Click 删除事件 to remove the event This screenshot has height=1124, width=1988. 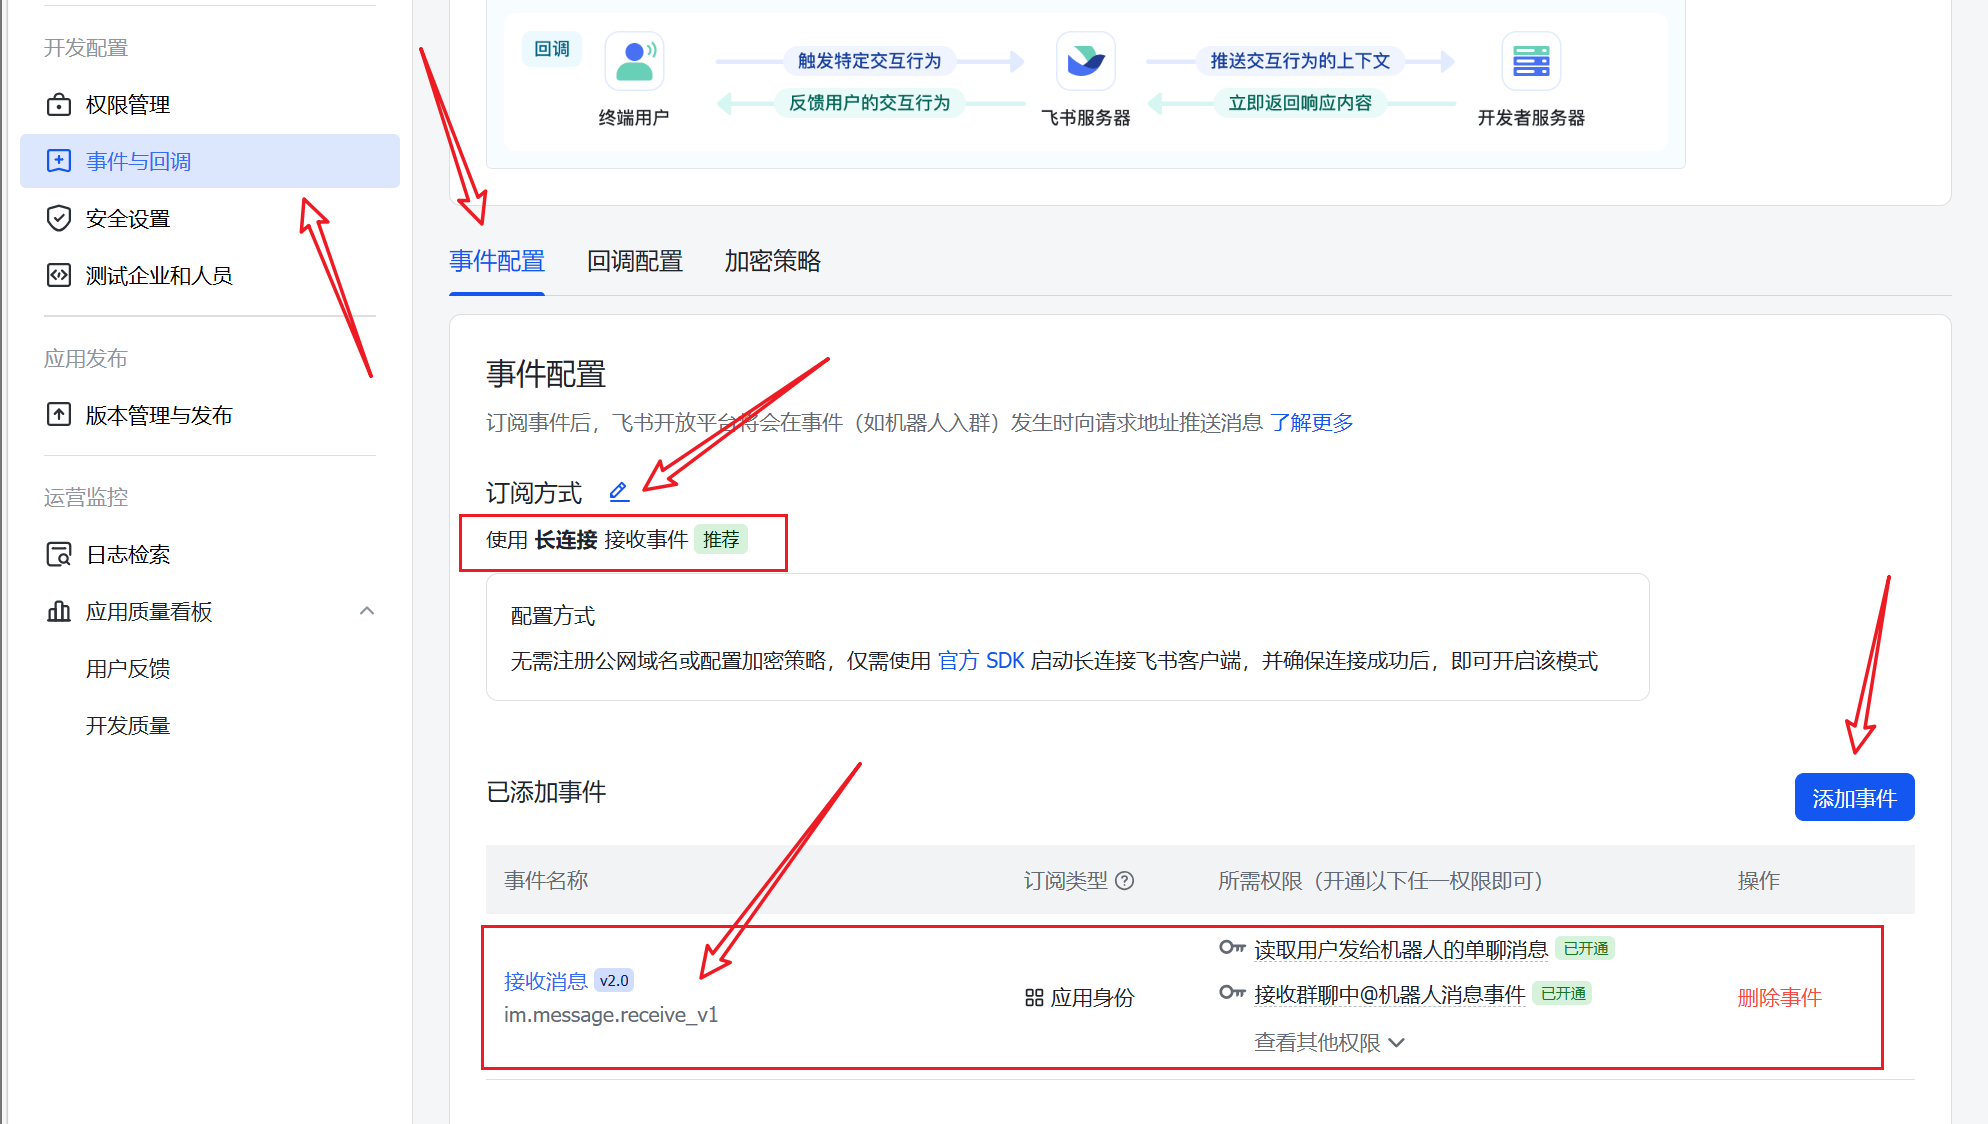[x=1779, y=997]
